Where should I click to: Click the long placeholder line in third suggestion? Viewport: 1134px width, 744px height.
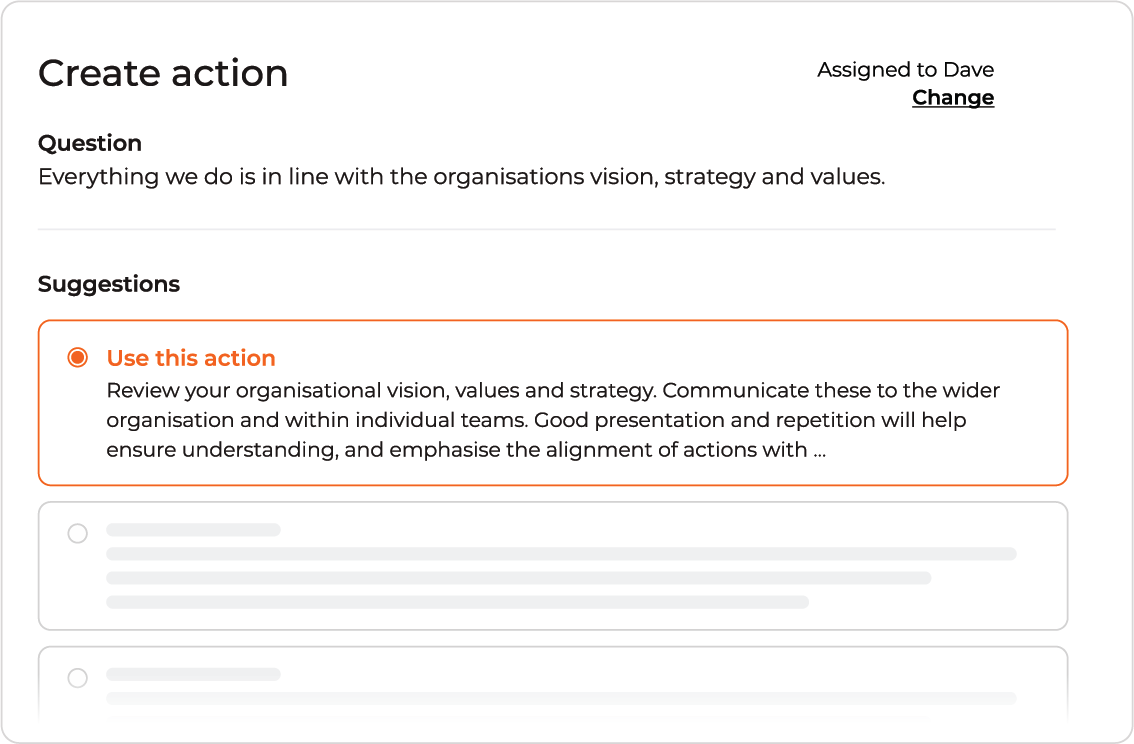coord(560,698)
